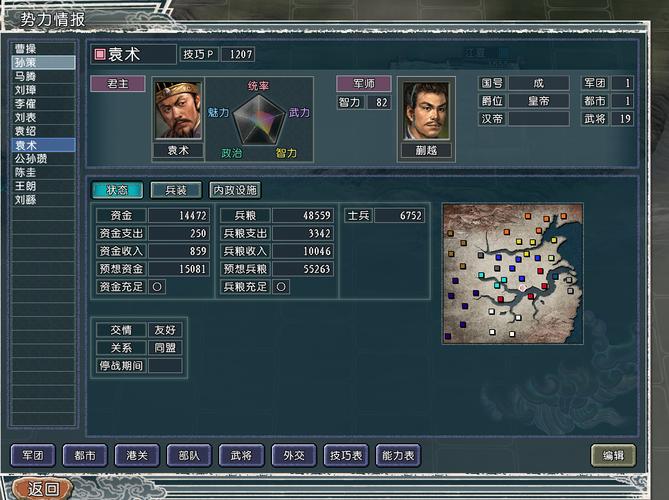Click the 君主 label
The height and width of the screenshot is (500, 669).
[x=118, y=84]
